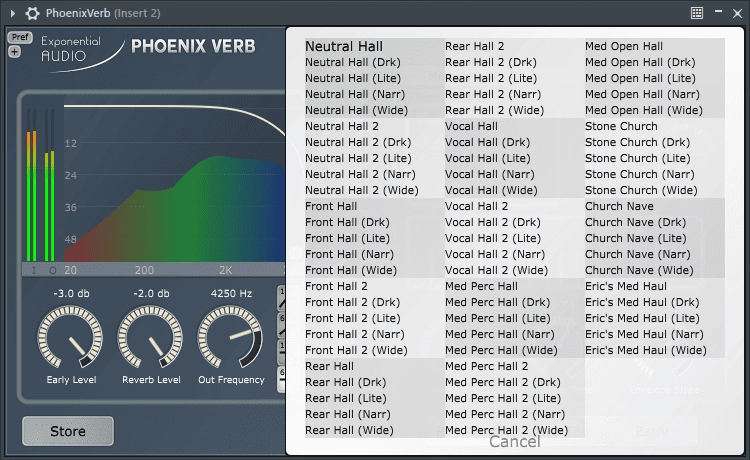Choose Front Hall 2 preset
The width and height of the screenshot is (750, 460).
tap(336, 286)
